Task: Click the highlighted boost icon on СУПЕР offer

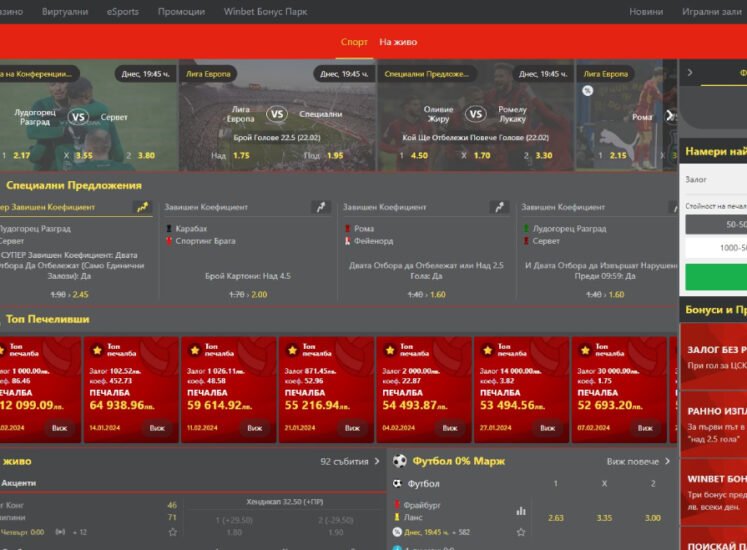Action: pyautogui.click(x=143, y=207)
